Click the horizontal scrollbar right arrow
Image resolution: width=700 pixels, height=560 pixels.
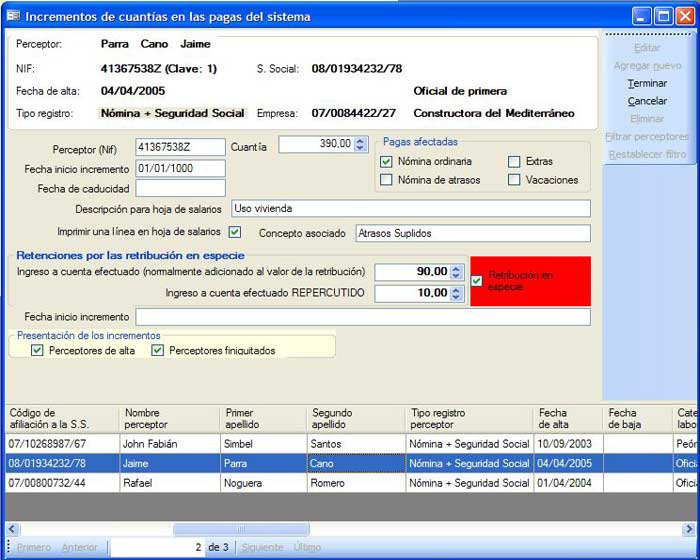pyautogui.click(x=692, y=529)
